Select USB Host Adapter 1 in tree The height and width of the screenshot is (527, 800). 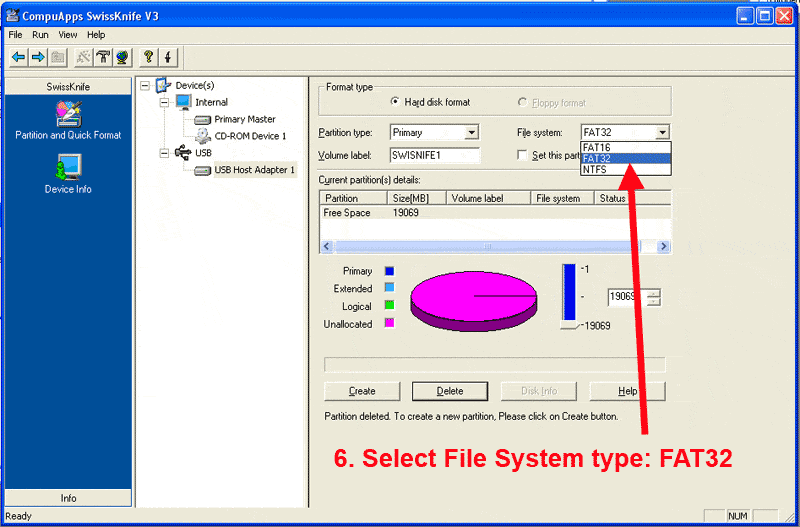tap(255, 170)
